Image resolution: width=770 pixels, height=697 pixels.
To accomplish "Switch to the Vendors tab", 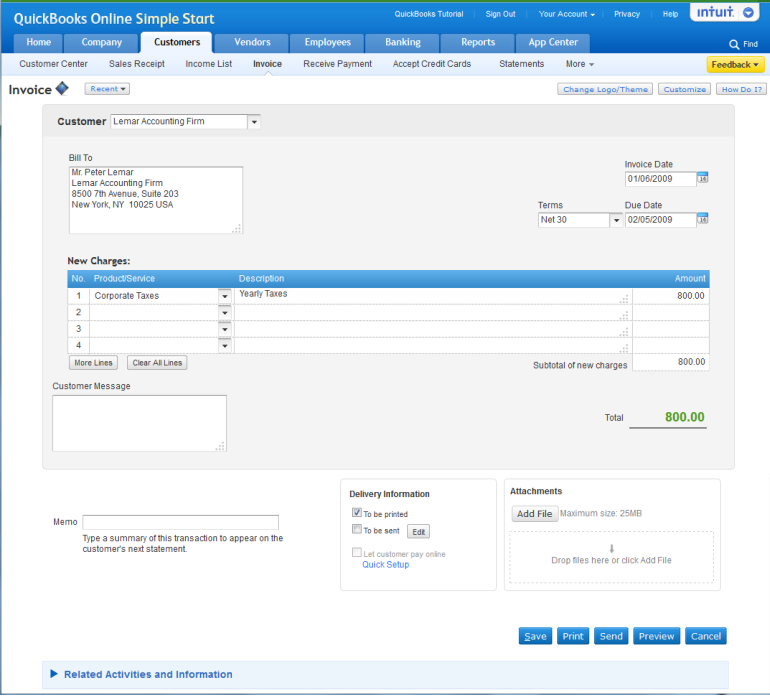I will [x=252, y=43].
